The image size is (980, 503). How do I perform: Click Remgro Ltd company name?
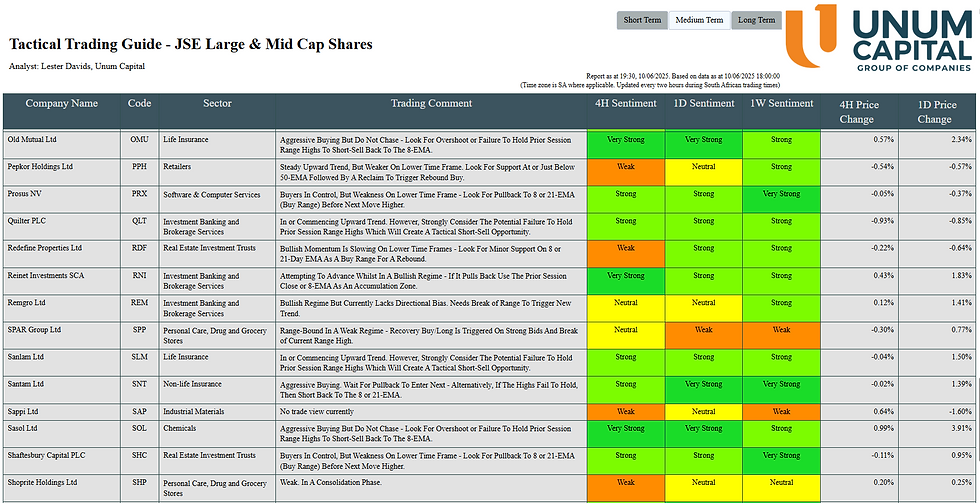26,302
